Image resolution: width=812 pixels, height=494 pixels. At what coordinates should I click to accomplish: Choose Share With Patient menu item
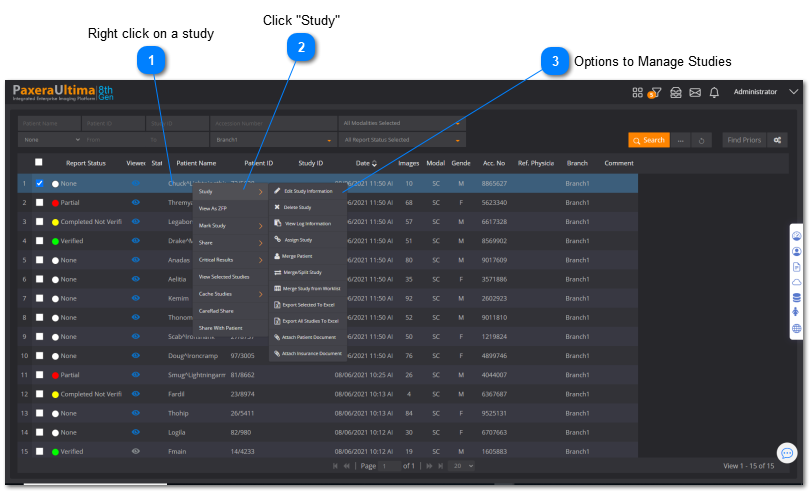coord(230,328)
